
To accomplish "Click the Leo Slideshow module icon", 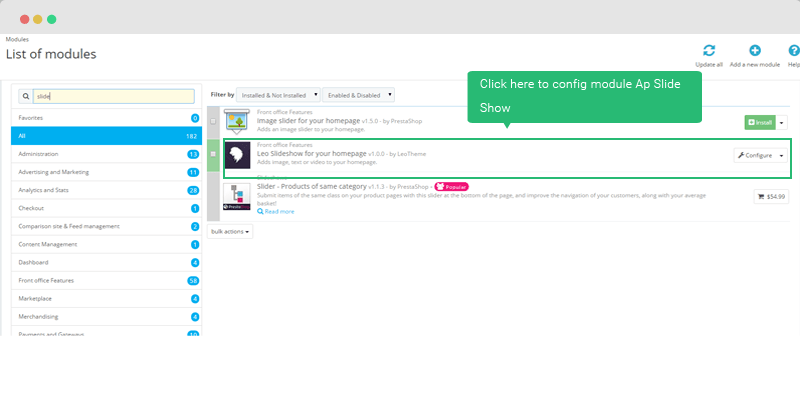I will coord(237,155).
